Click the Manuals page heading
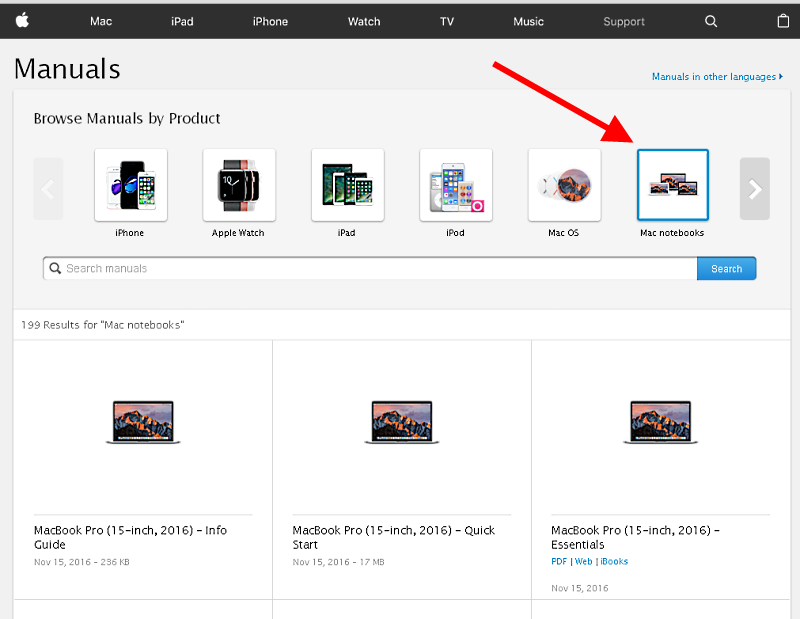Screen dimensions: 800x619 point(67,68)
